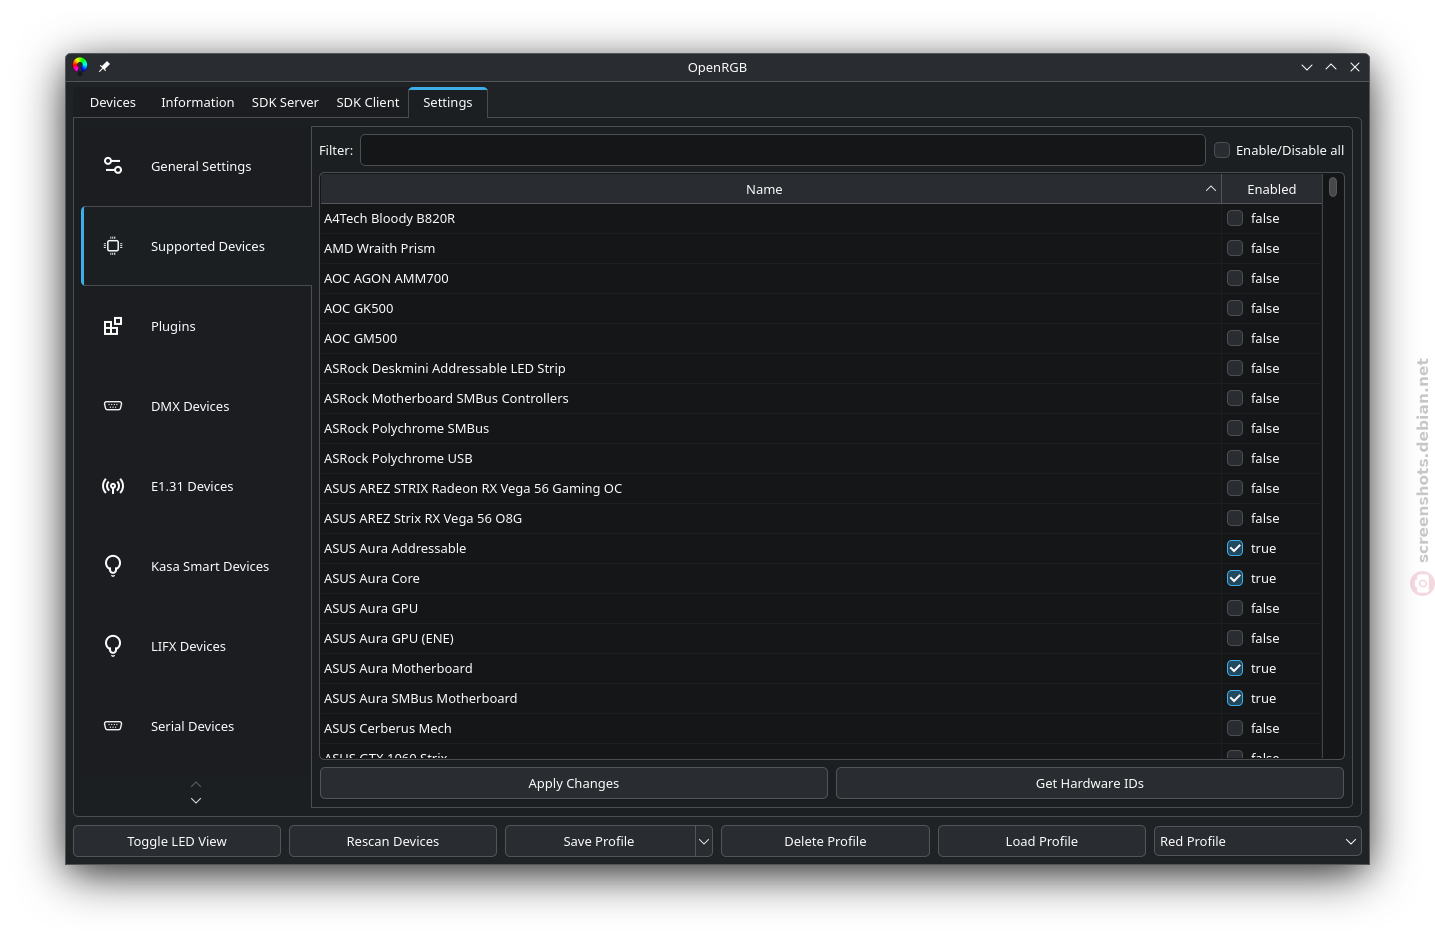This screenshot has height=942, width=1435.
Task: Enable ASUS Aura GPU (ENE) checkbox
Action: pos(1235,638)
